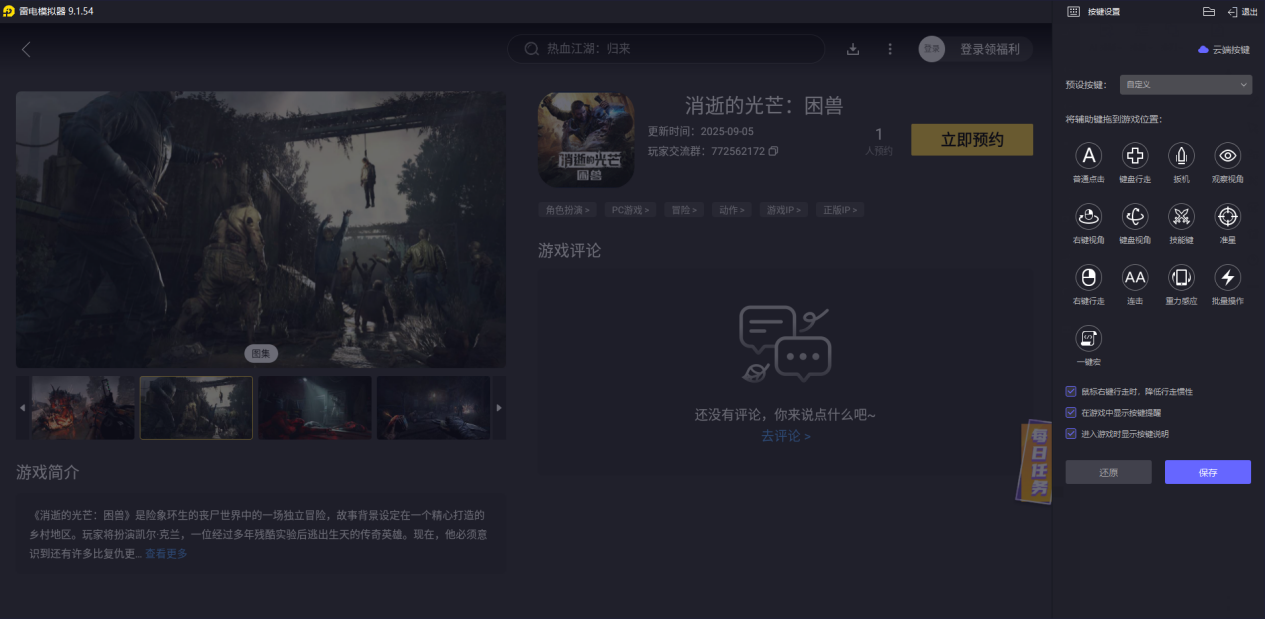
Task: Select the 右键行走 mouse movement icon
Action: 1088,277
